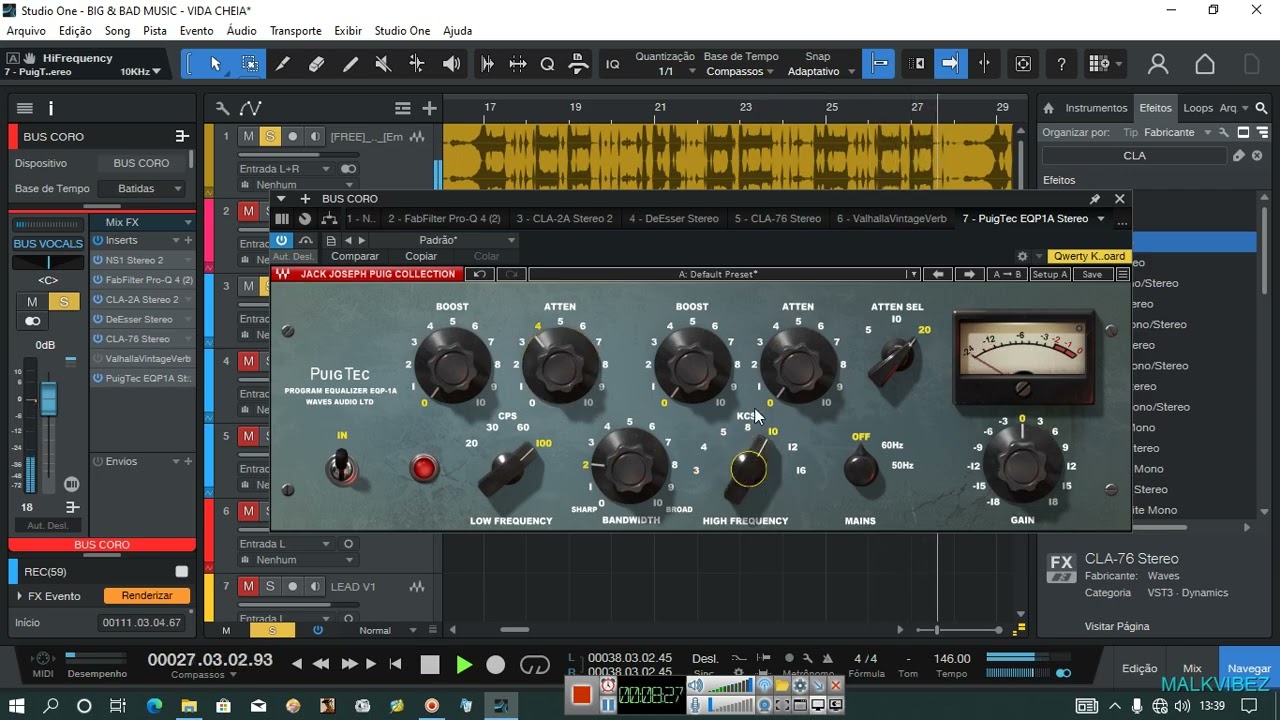Image resolution: width=1280 pixels, height=720 pixels.
Task: Load next Waves preset arrow
Action: click(968, 274)
